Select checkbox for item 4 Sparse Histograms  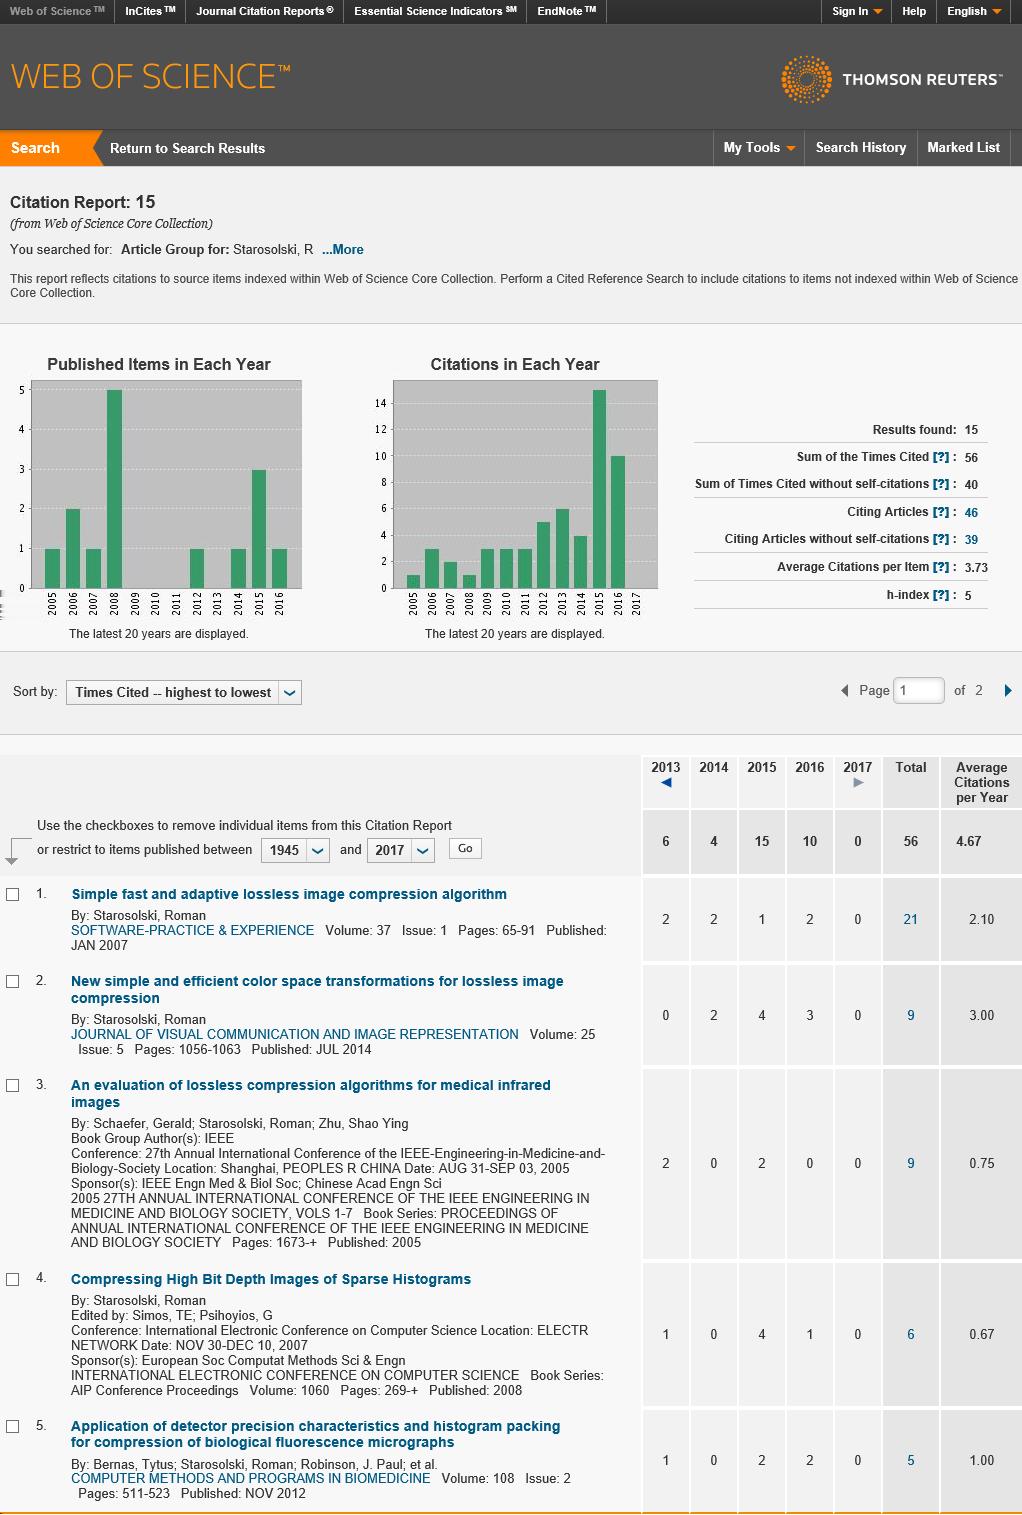[x=13, y=1280]
